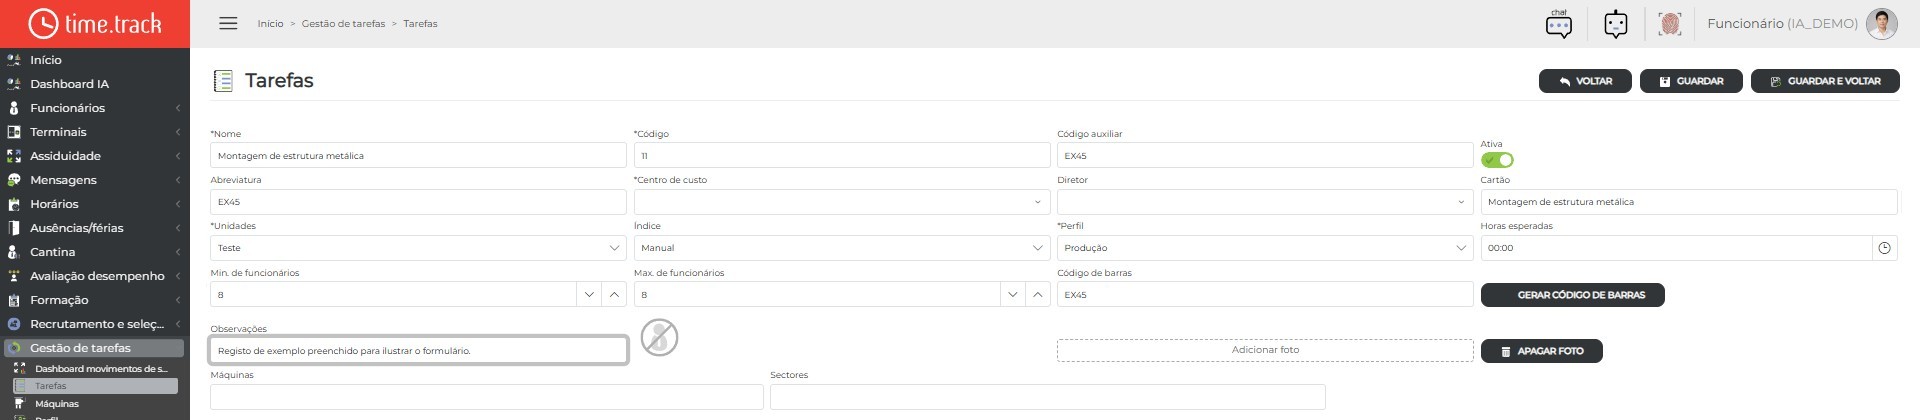Click the Horários sidebar icon

click(14, 204)
